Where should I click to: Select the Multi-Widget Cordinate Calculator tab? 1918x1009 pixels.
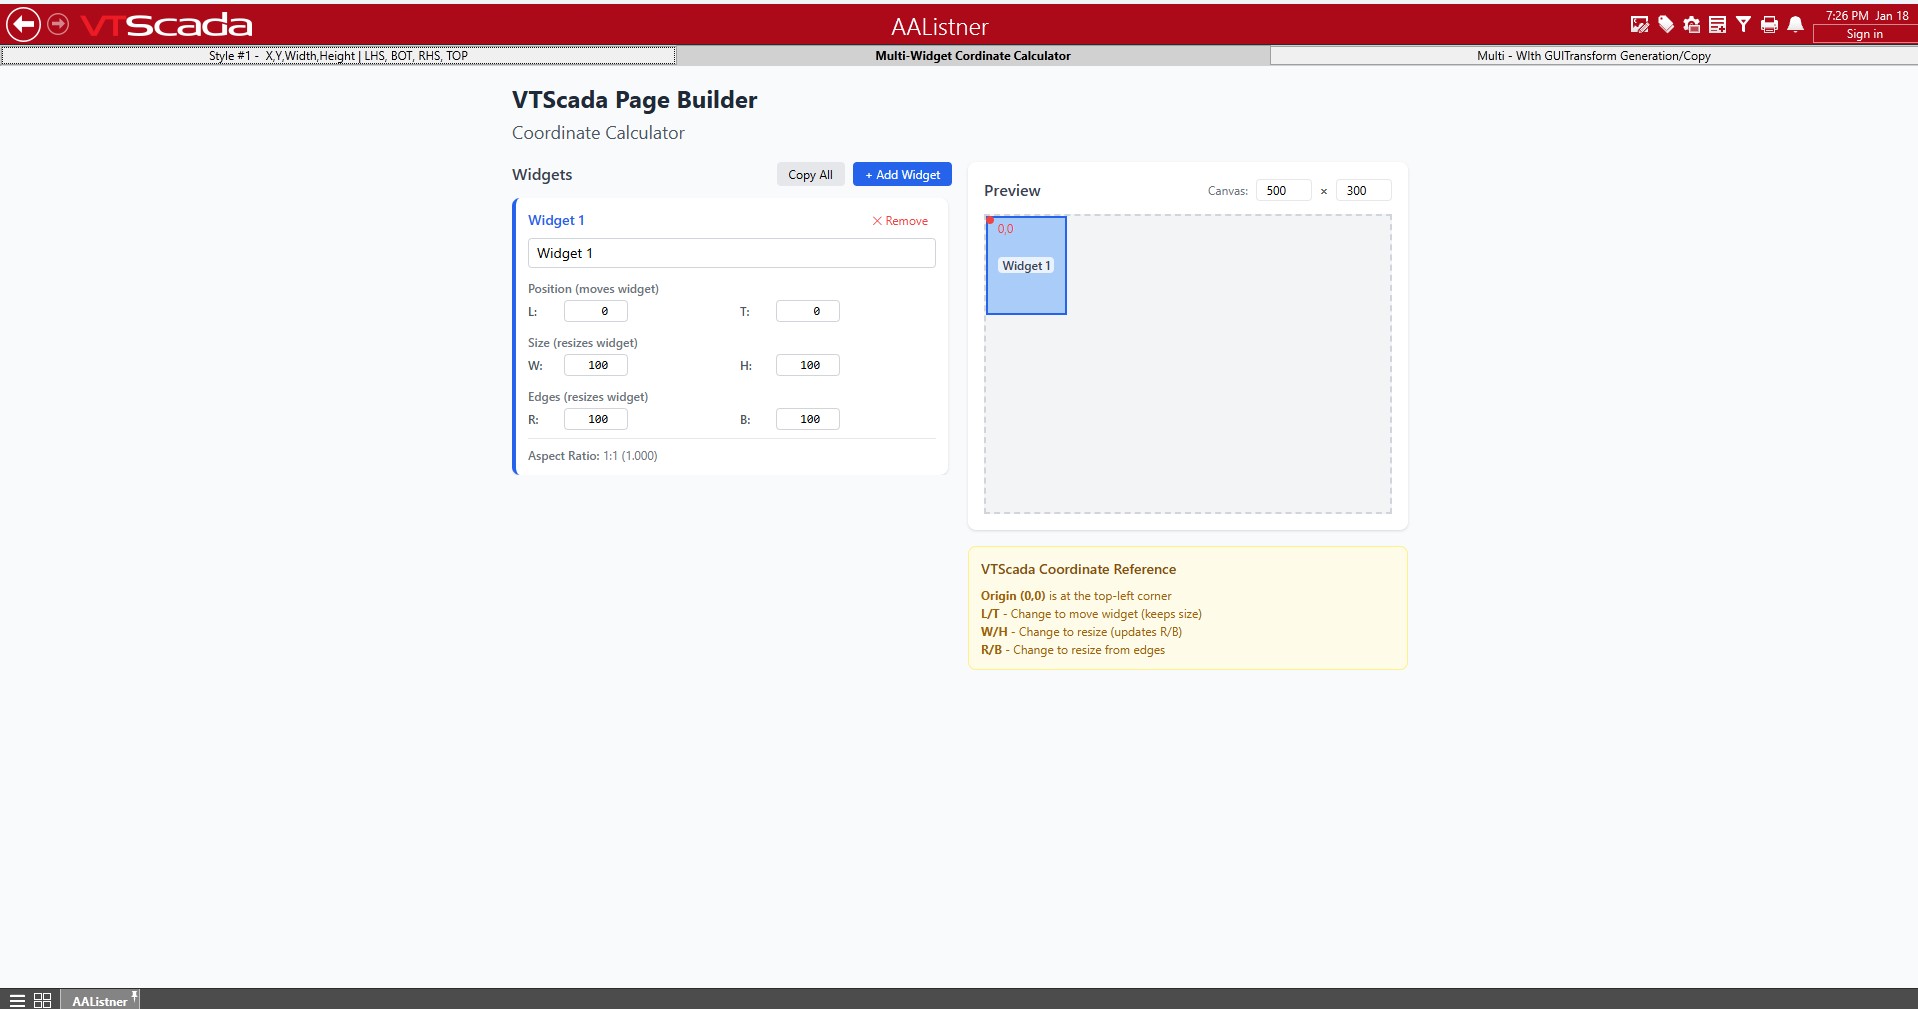click(972, 56)
